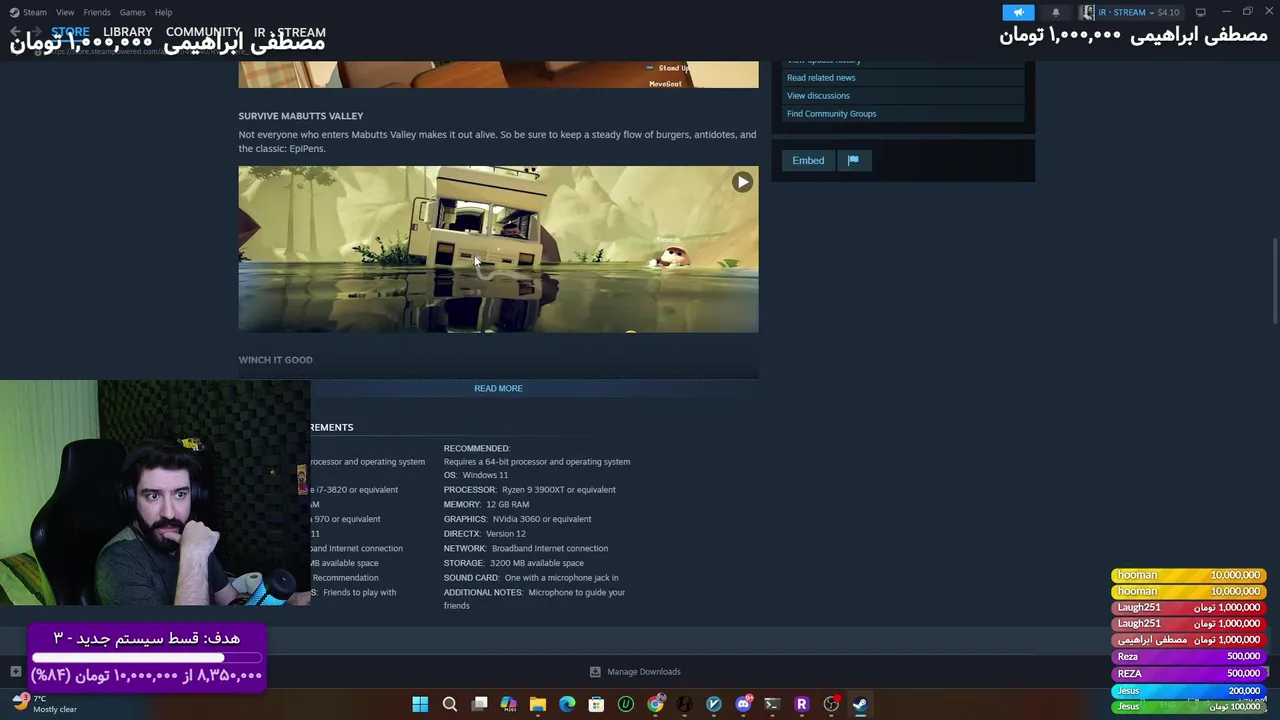Click the $4.10 wallet balance
1280x720 pixels.
click(1168, 12)
